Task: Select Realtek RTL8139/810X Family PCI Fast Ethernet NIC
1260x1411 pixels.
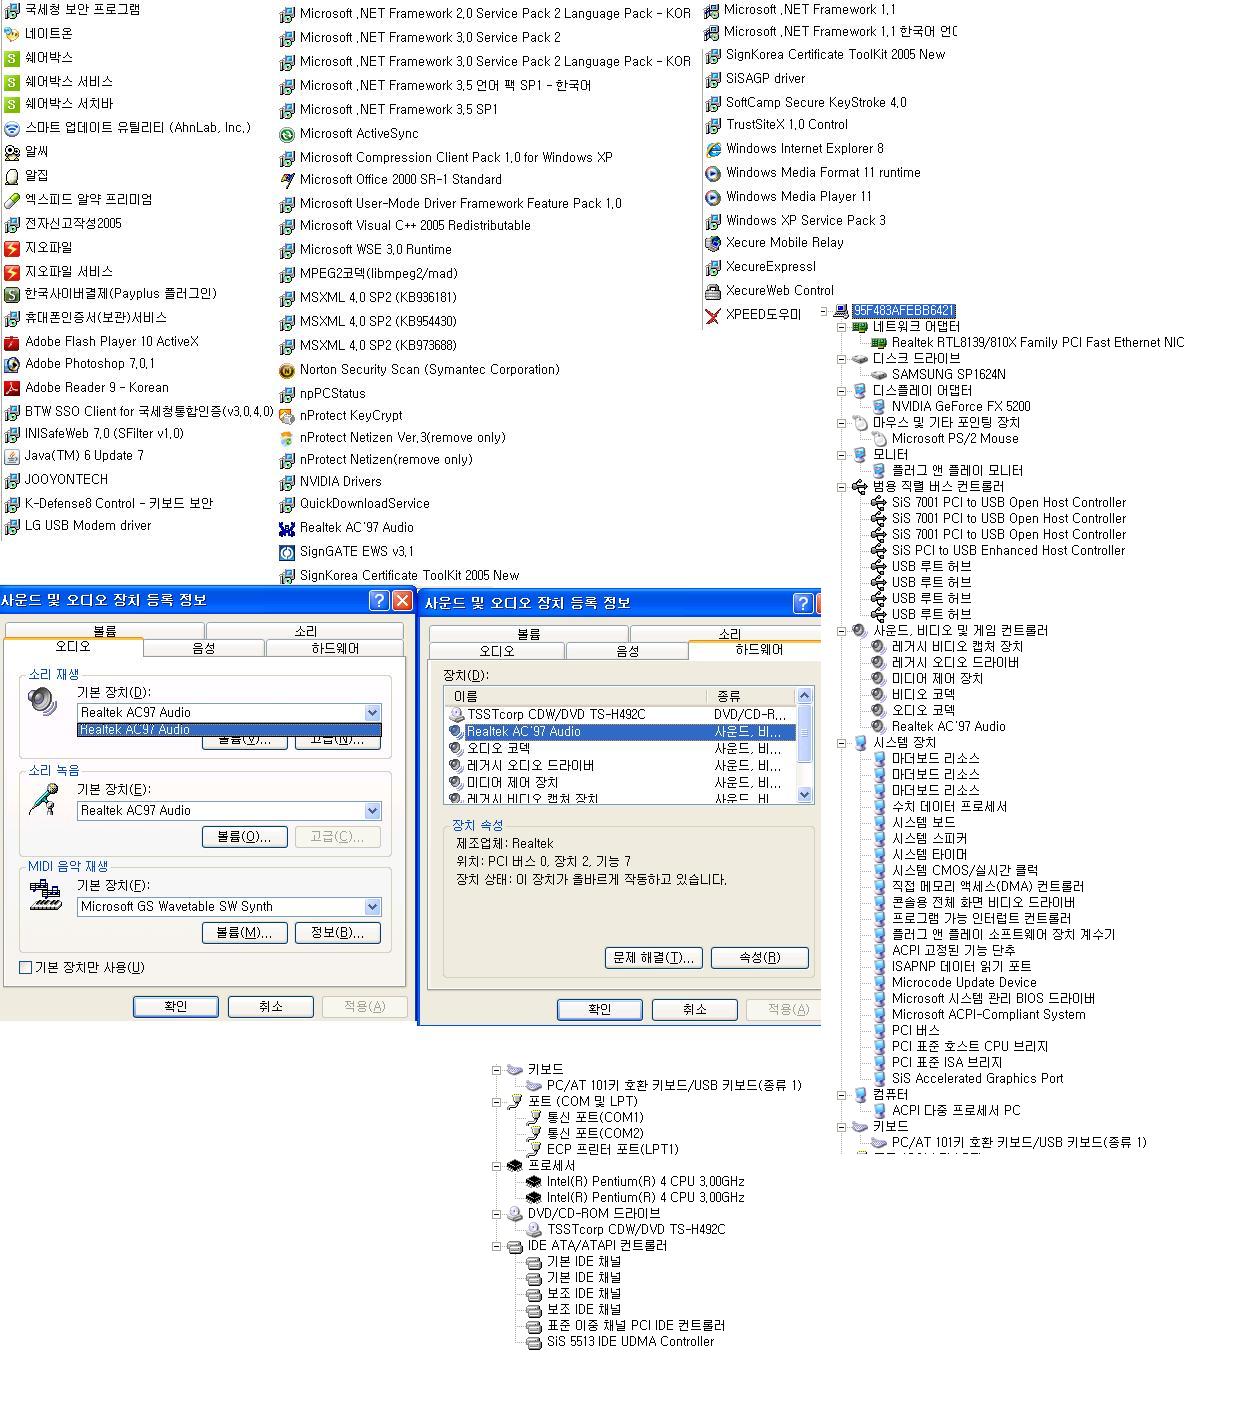Action: coord(1037,343)
